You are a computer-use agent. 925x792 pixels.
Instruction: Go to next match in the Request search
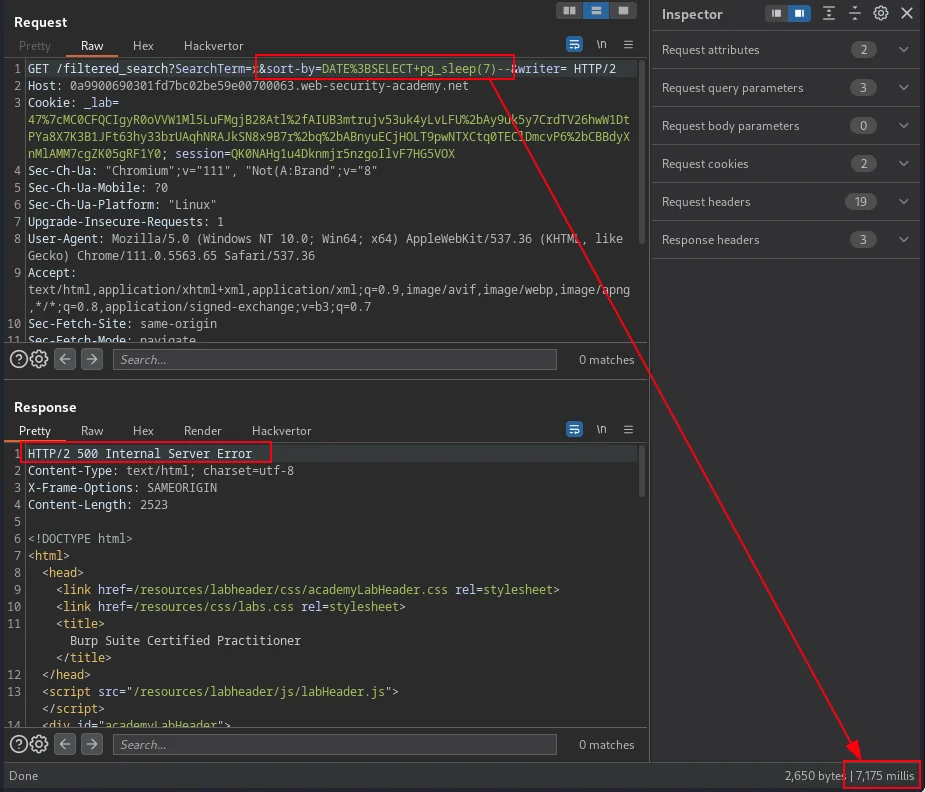92,359
